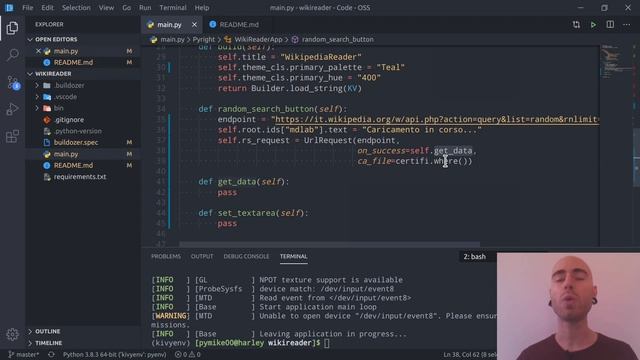This screenshot has height=360, width=640.
Task: Switch to the Debug Console tab
Action: click(x=246, y=256)
